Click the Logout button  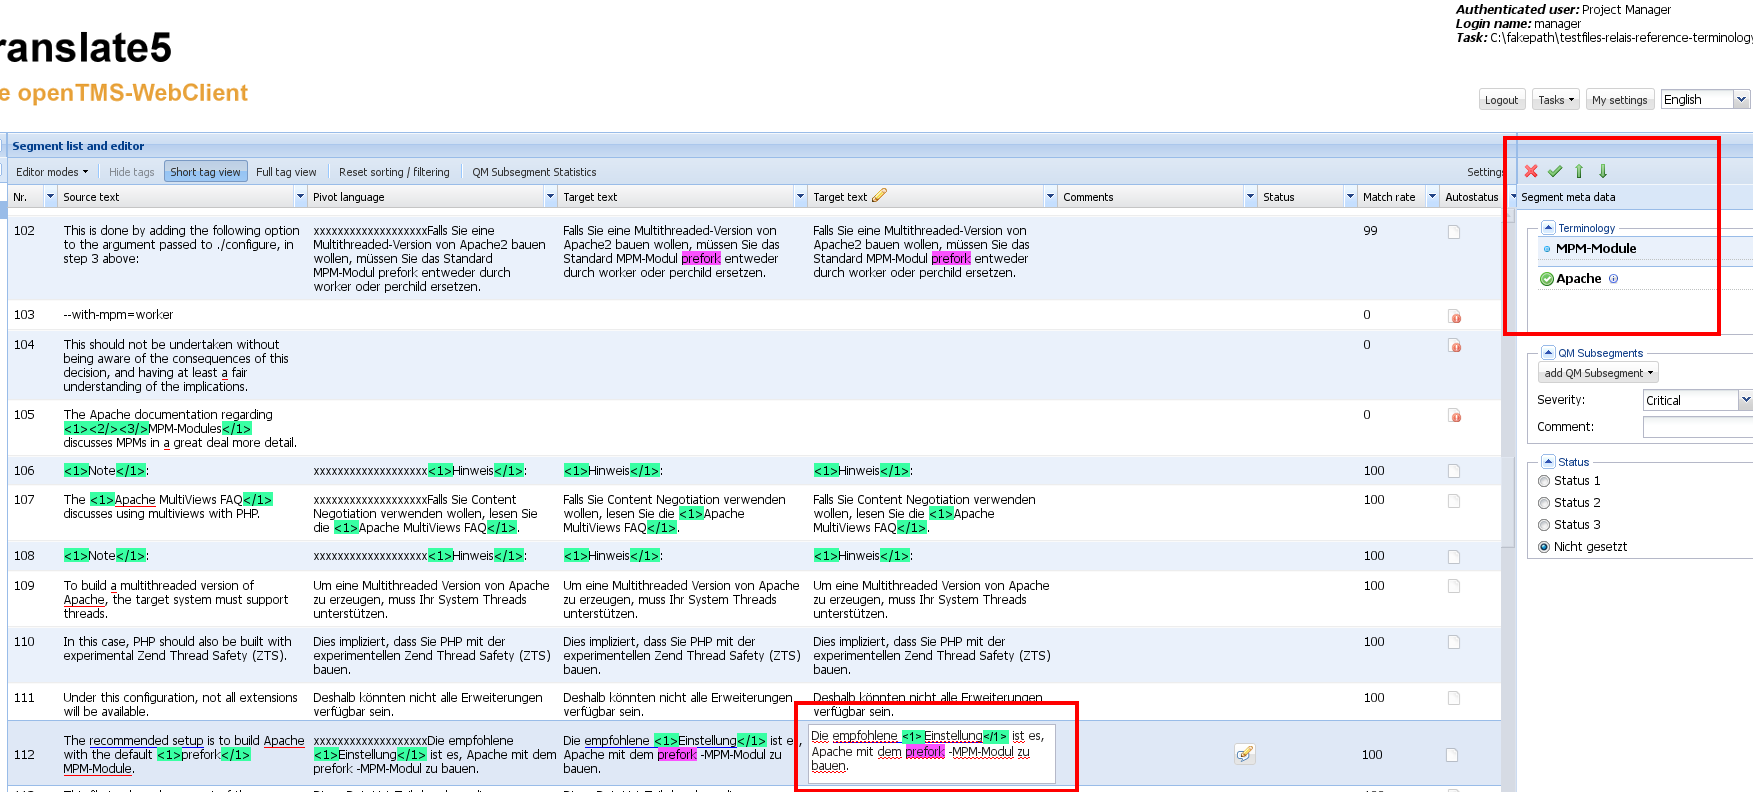pos(1501,100)
